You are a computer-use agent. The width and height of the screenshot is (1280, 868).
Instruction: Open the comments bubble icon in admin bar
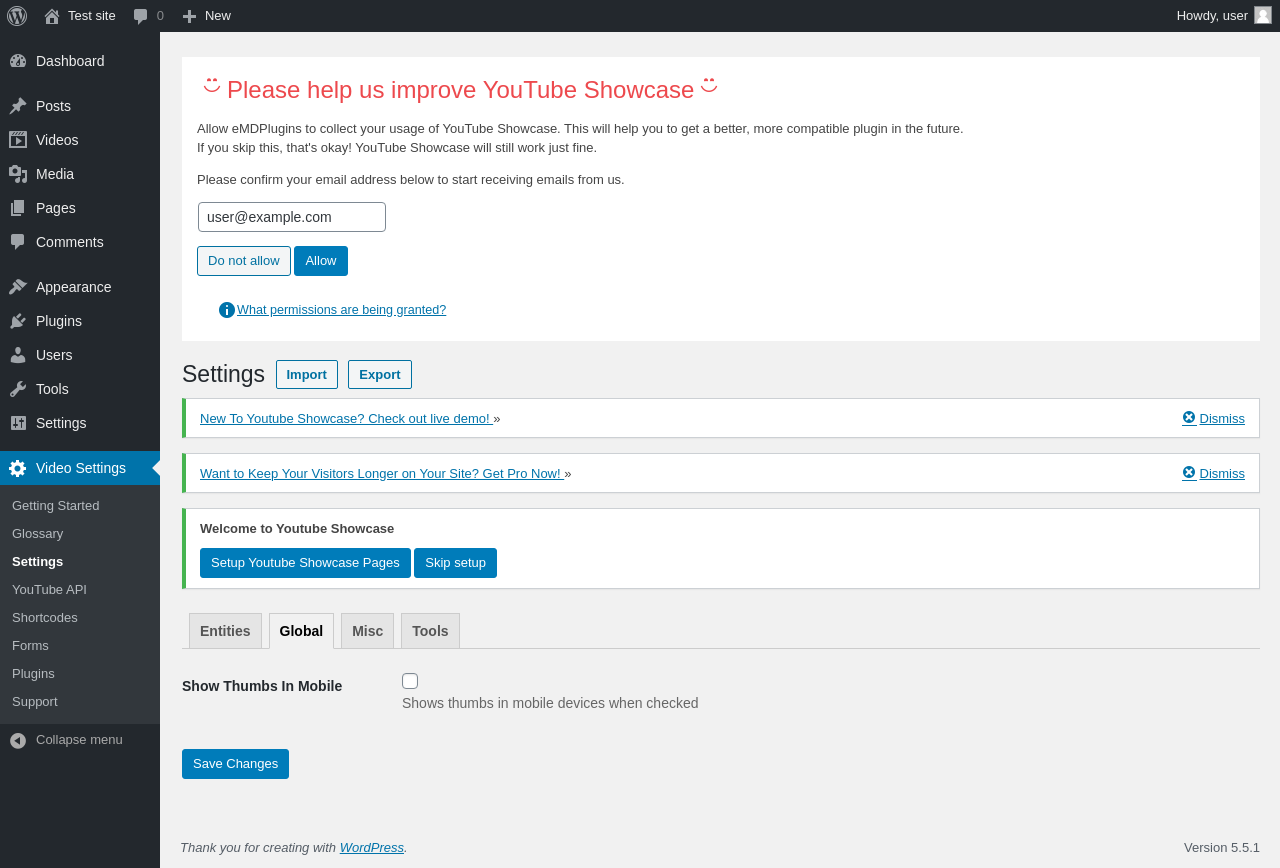[x=141, y=16]
